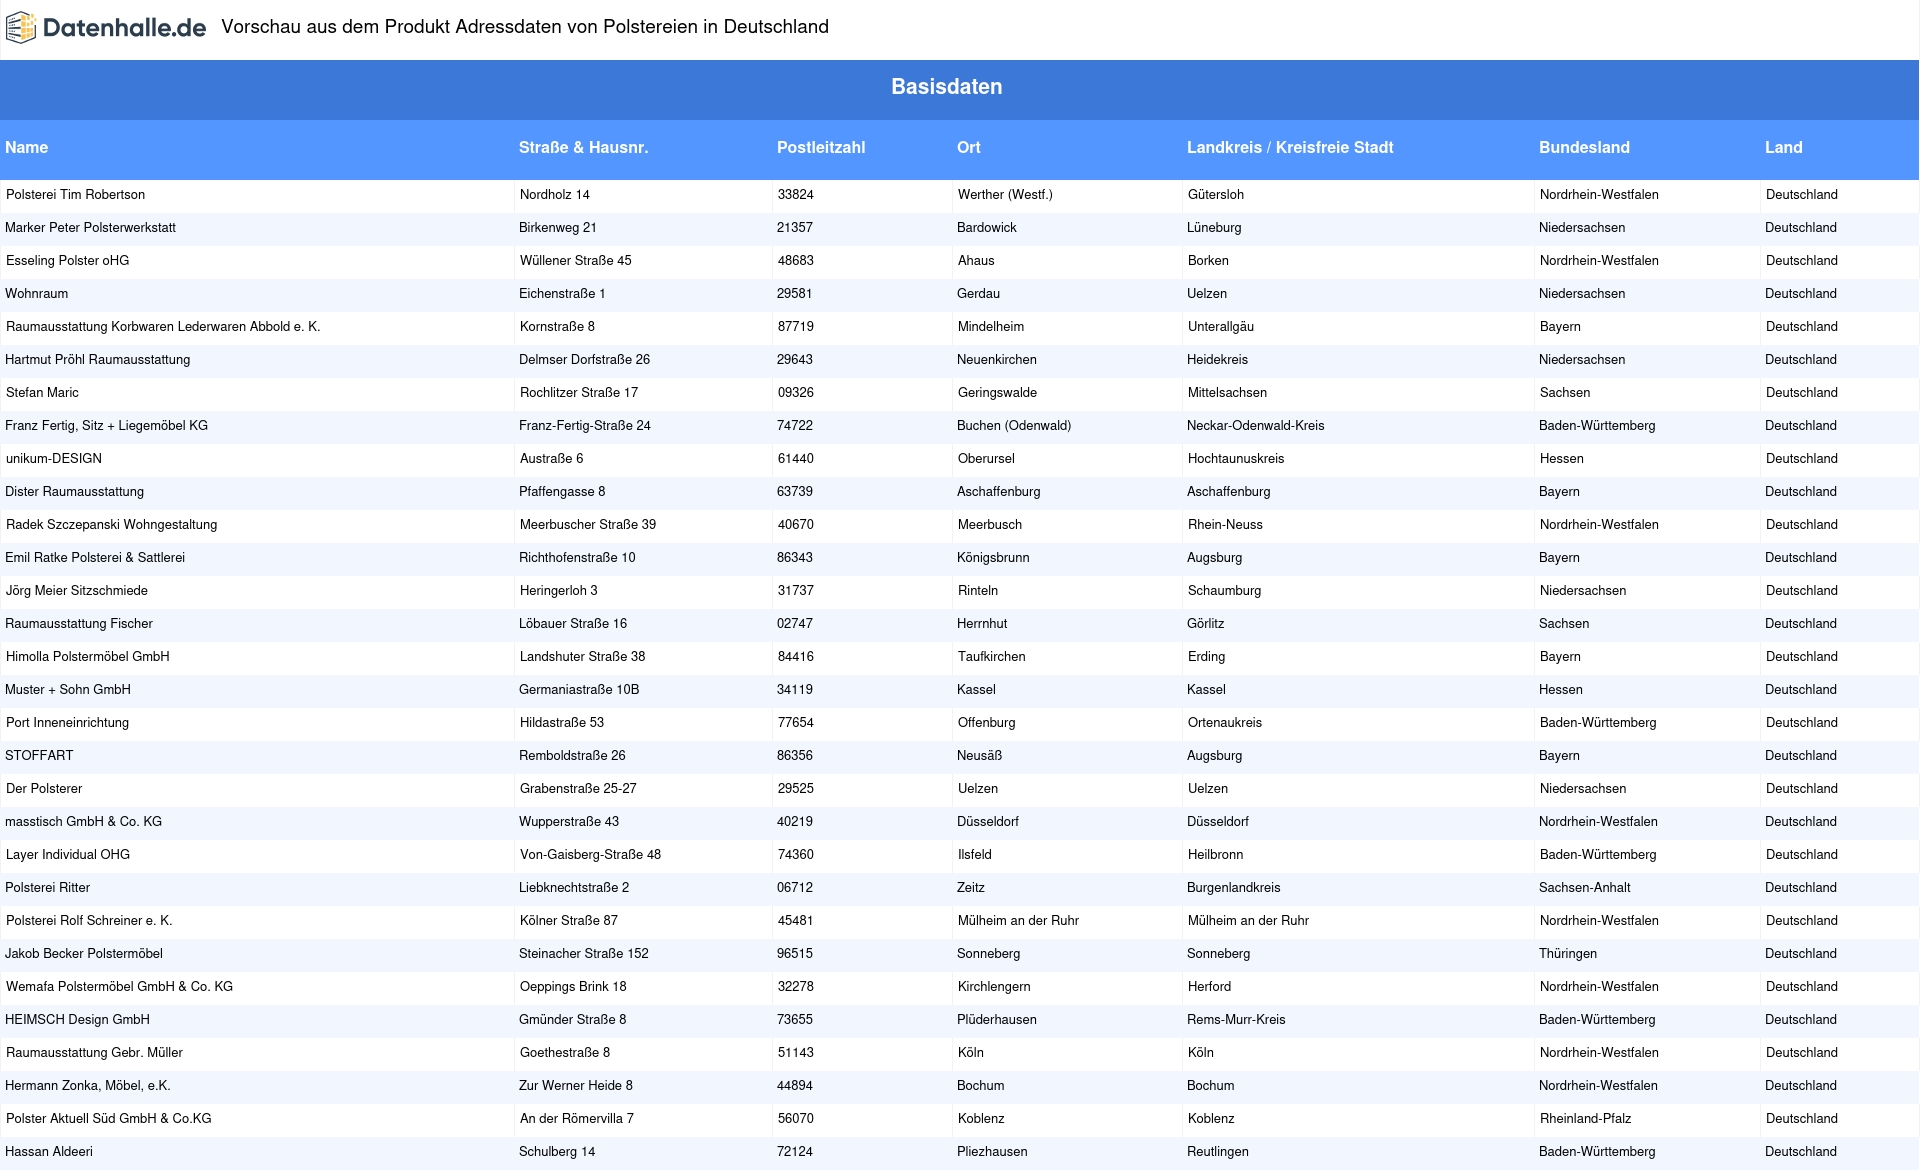
Task: Select district cell 'Neckar-Odenwald-Kreis'
Action: [1256, 426]
